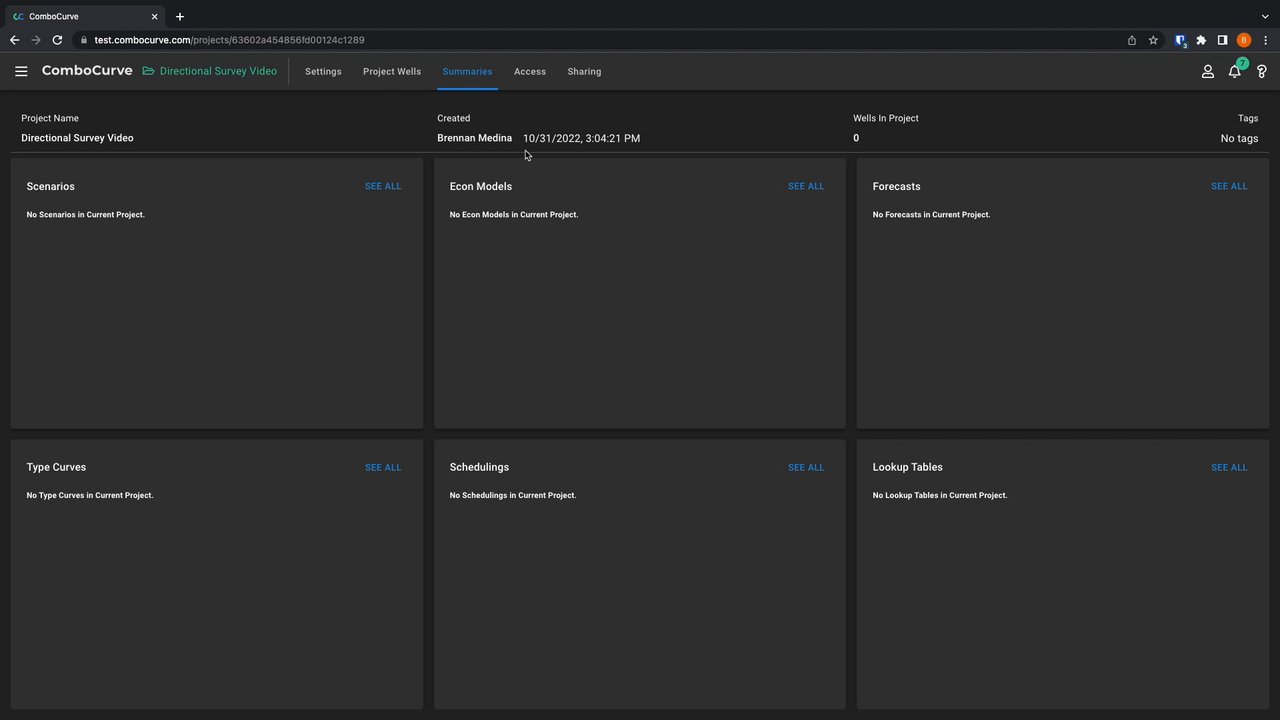Open Chrome's three-dot menu
The image size is (1280, 720).
click(1265, 40)
